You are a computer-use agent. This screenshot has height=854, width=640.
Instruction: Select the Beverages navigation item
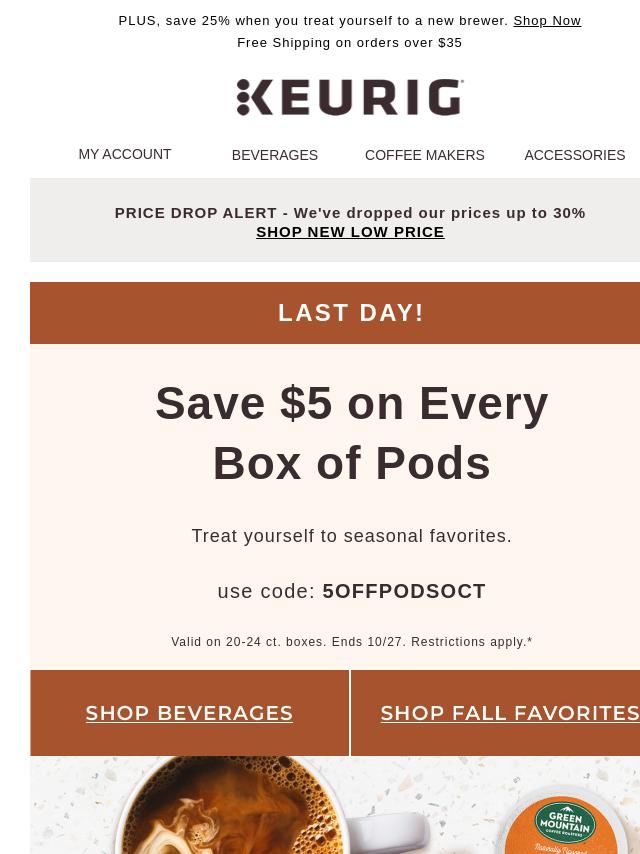pos(275,155)
